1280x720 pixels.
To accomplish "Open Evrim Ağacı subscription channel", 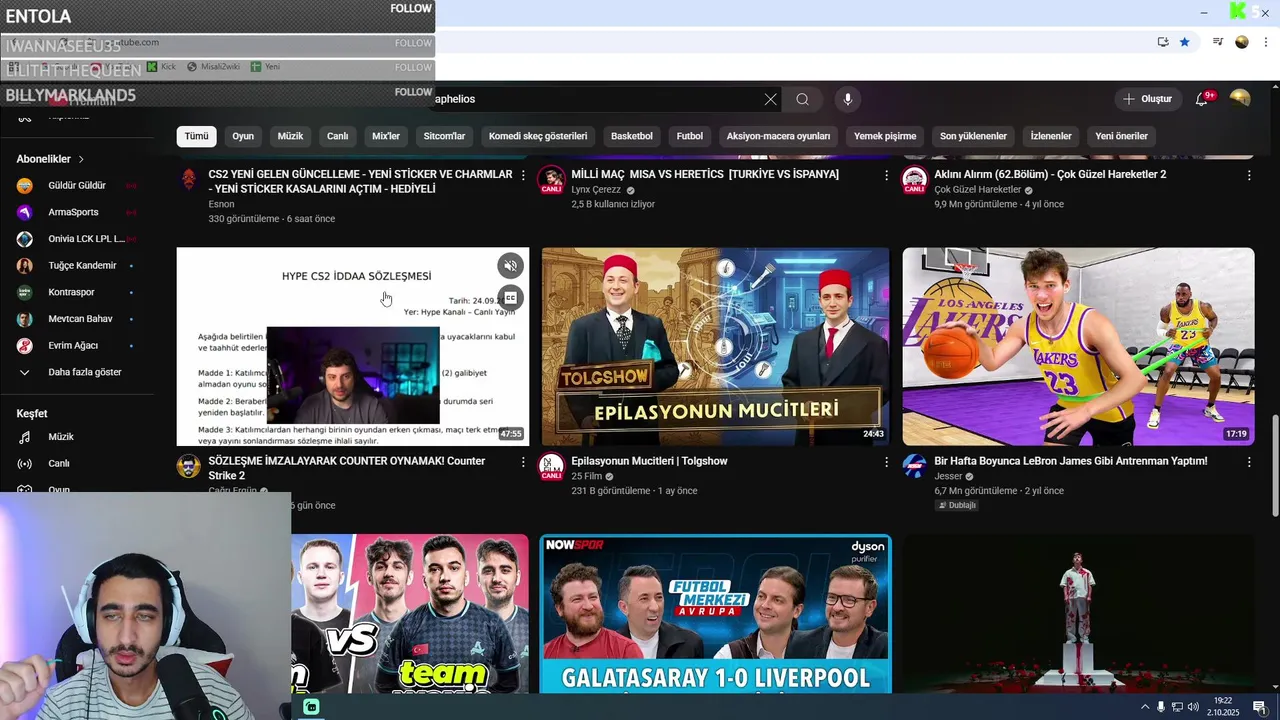I will point(78,346).
